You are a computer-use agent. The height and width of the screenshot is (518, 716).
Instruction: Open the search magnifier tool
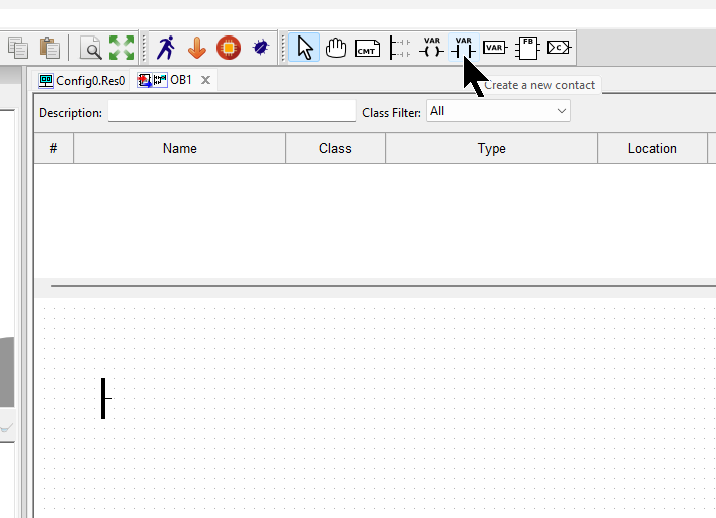(91, 47)
